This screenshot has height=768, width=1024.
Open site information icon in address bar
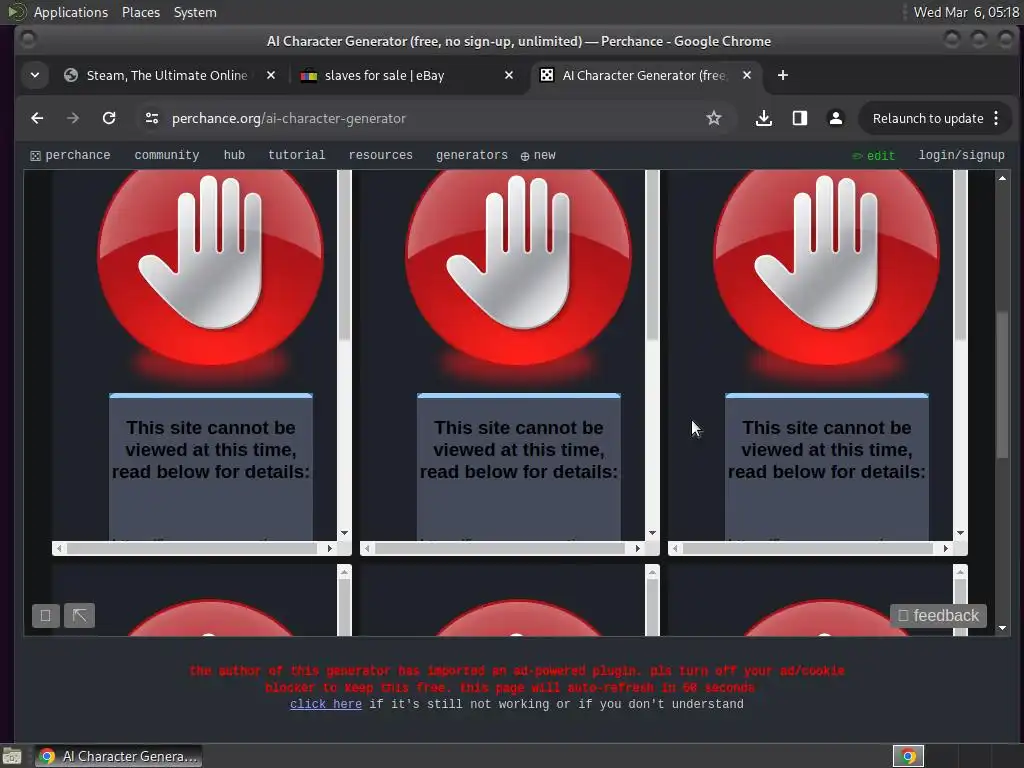(x=152, y=118)
